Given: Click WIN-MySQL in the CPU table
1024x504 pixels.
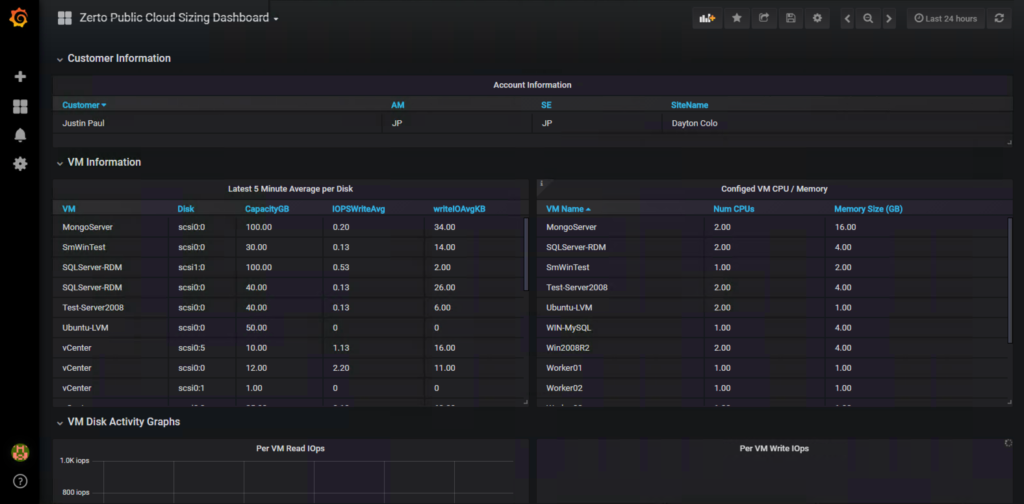Looking at the screenshot, I should click(x=569, y=328).
